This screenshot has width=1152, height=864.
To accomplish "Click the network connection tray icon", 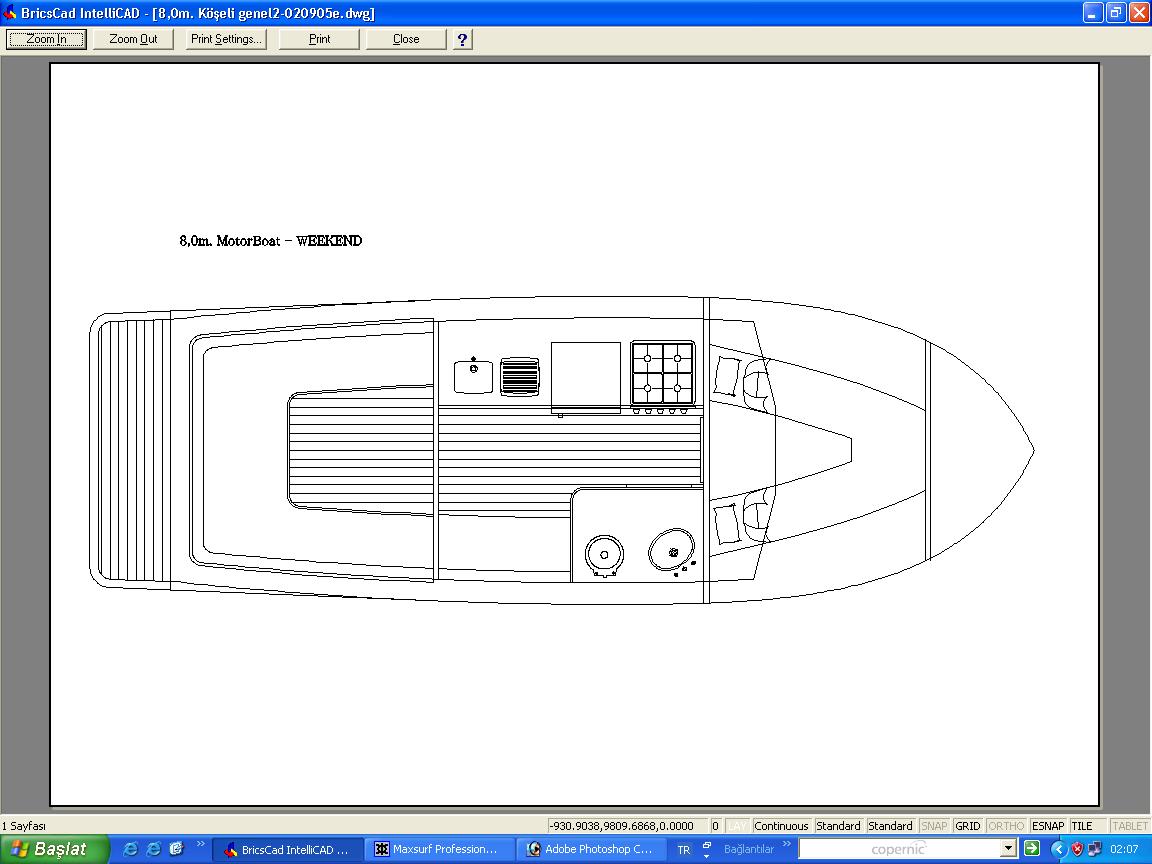I will click(1095, 849).
